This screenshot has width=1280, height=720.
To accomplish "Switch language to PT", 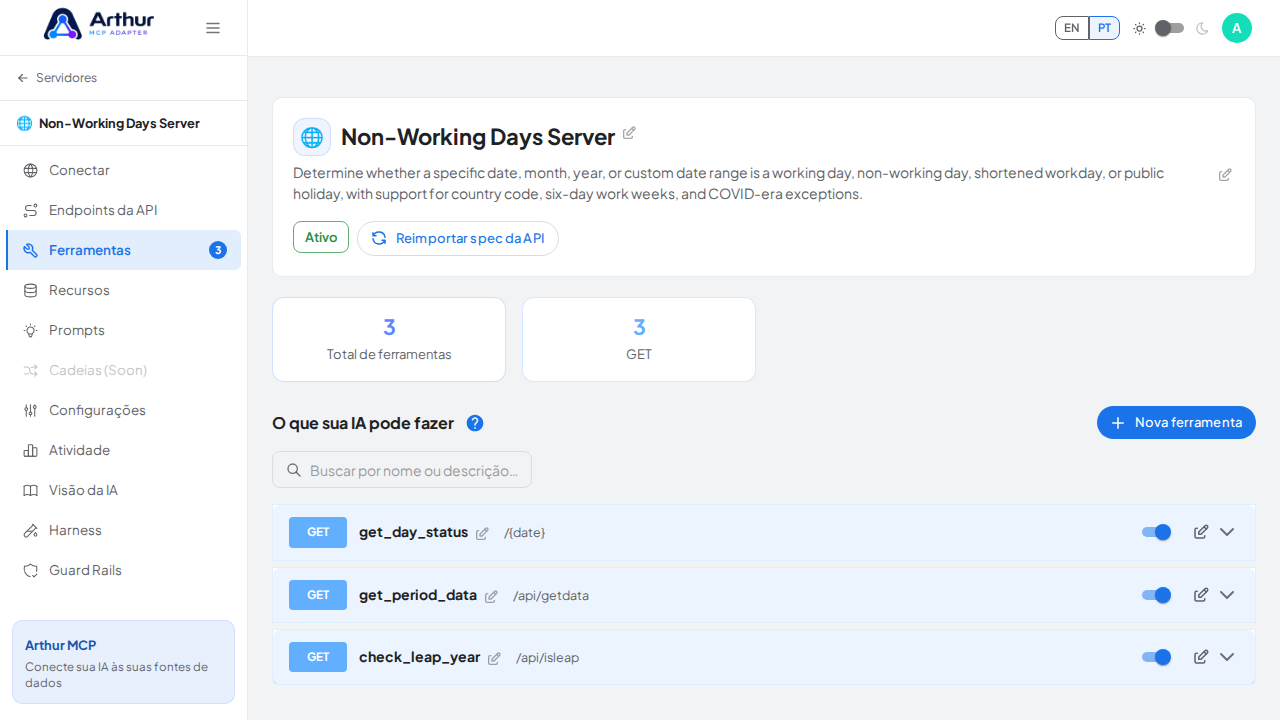I will [1104, 28].
